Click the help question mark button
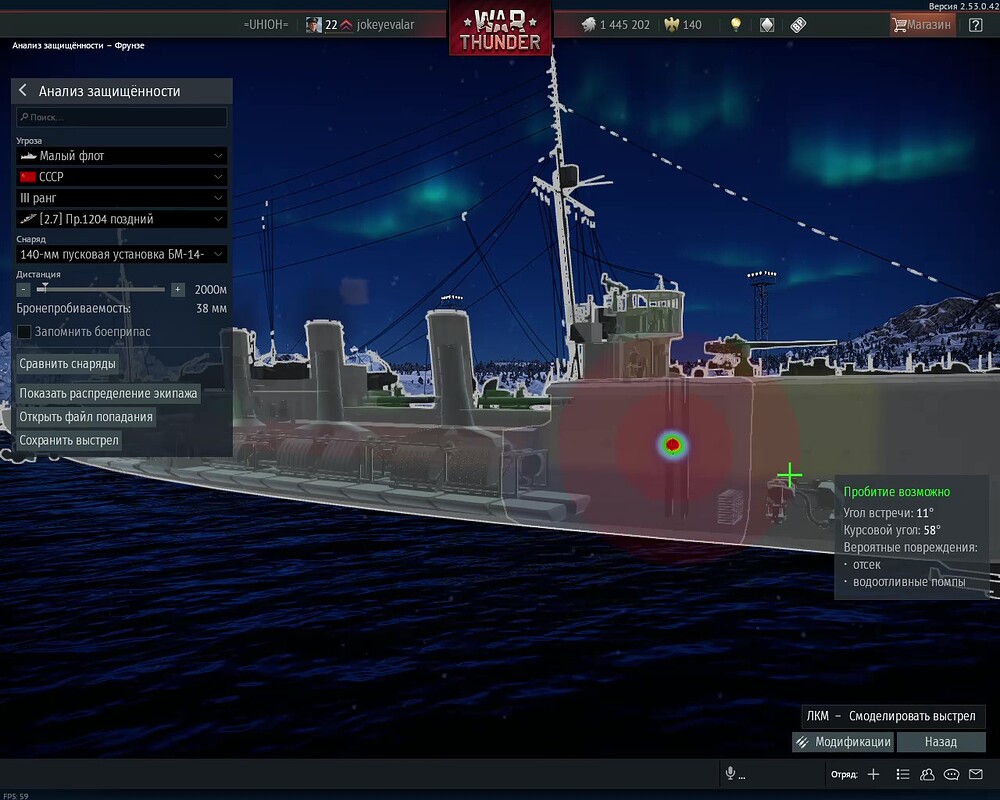Screen dimensions: 1000x800 (x=974, y=23)
